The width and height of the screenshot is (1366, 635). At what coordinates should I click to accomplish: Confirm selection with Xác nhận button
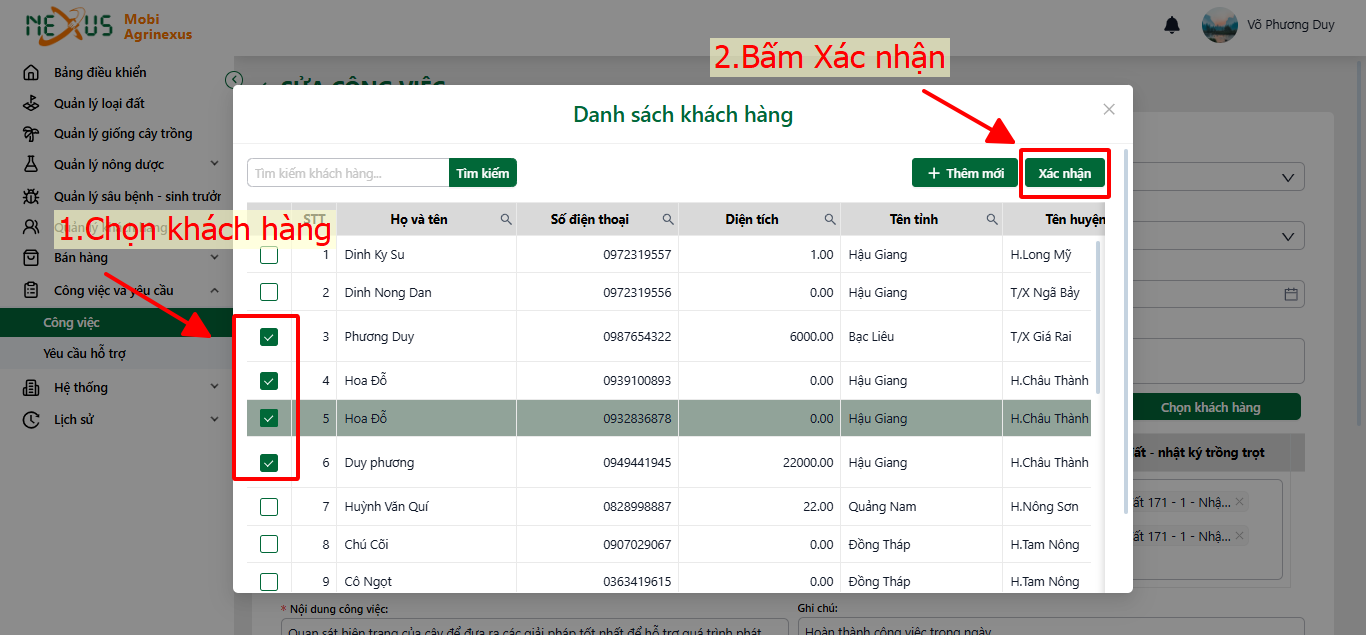click(x=1065, y=173)
